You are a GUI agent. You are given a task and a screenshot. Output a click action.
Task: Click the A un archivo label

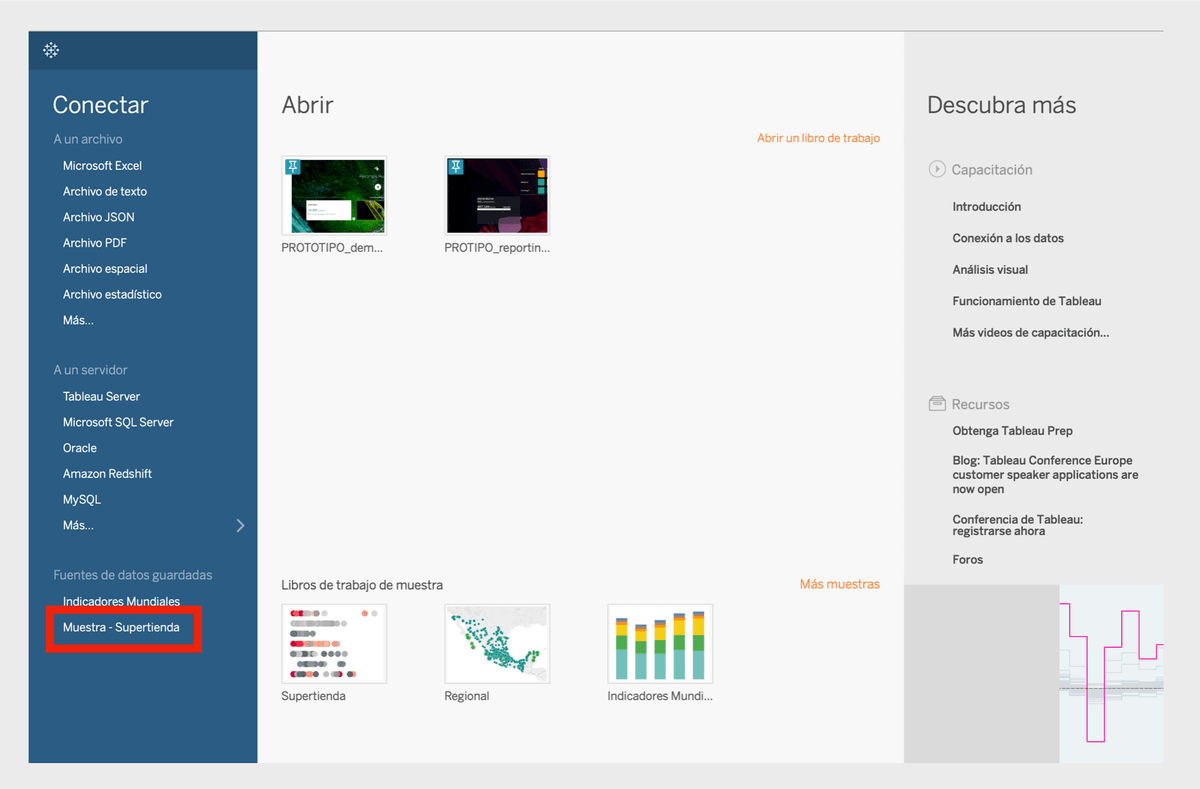[x=88, y=140]
